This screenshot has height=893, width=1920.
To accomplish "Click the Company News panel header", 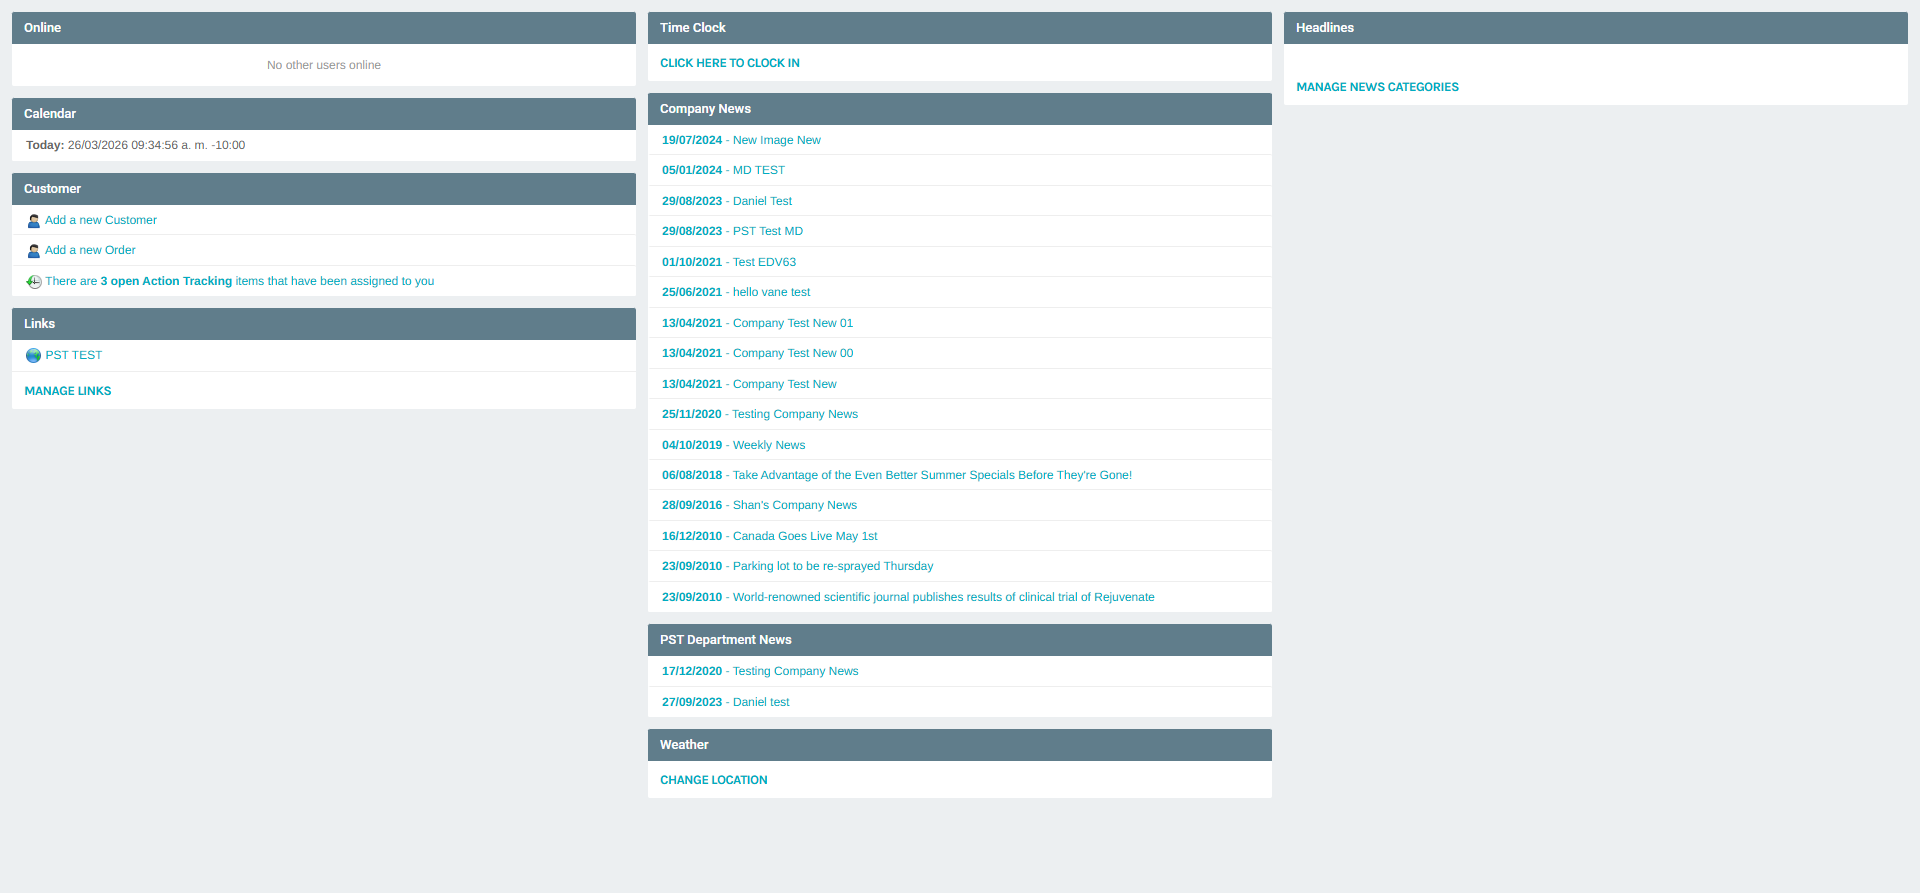I will click(x=960, y=109).
